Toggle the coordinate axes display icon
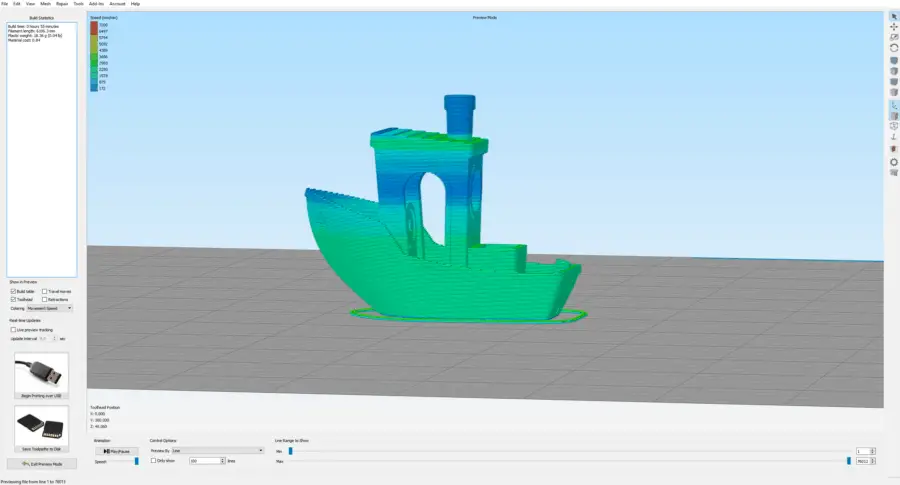 [x=894, y=106]
